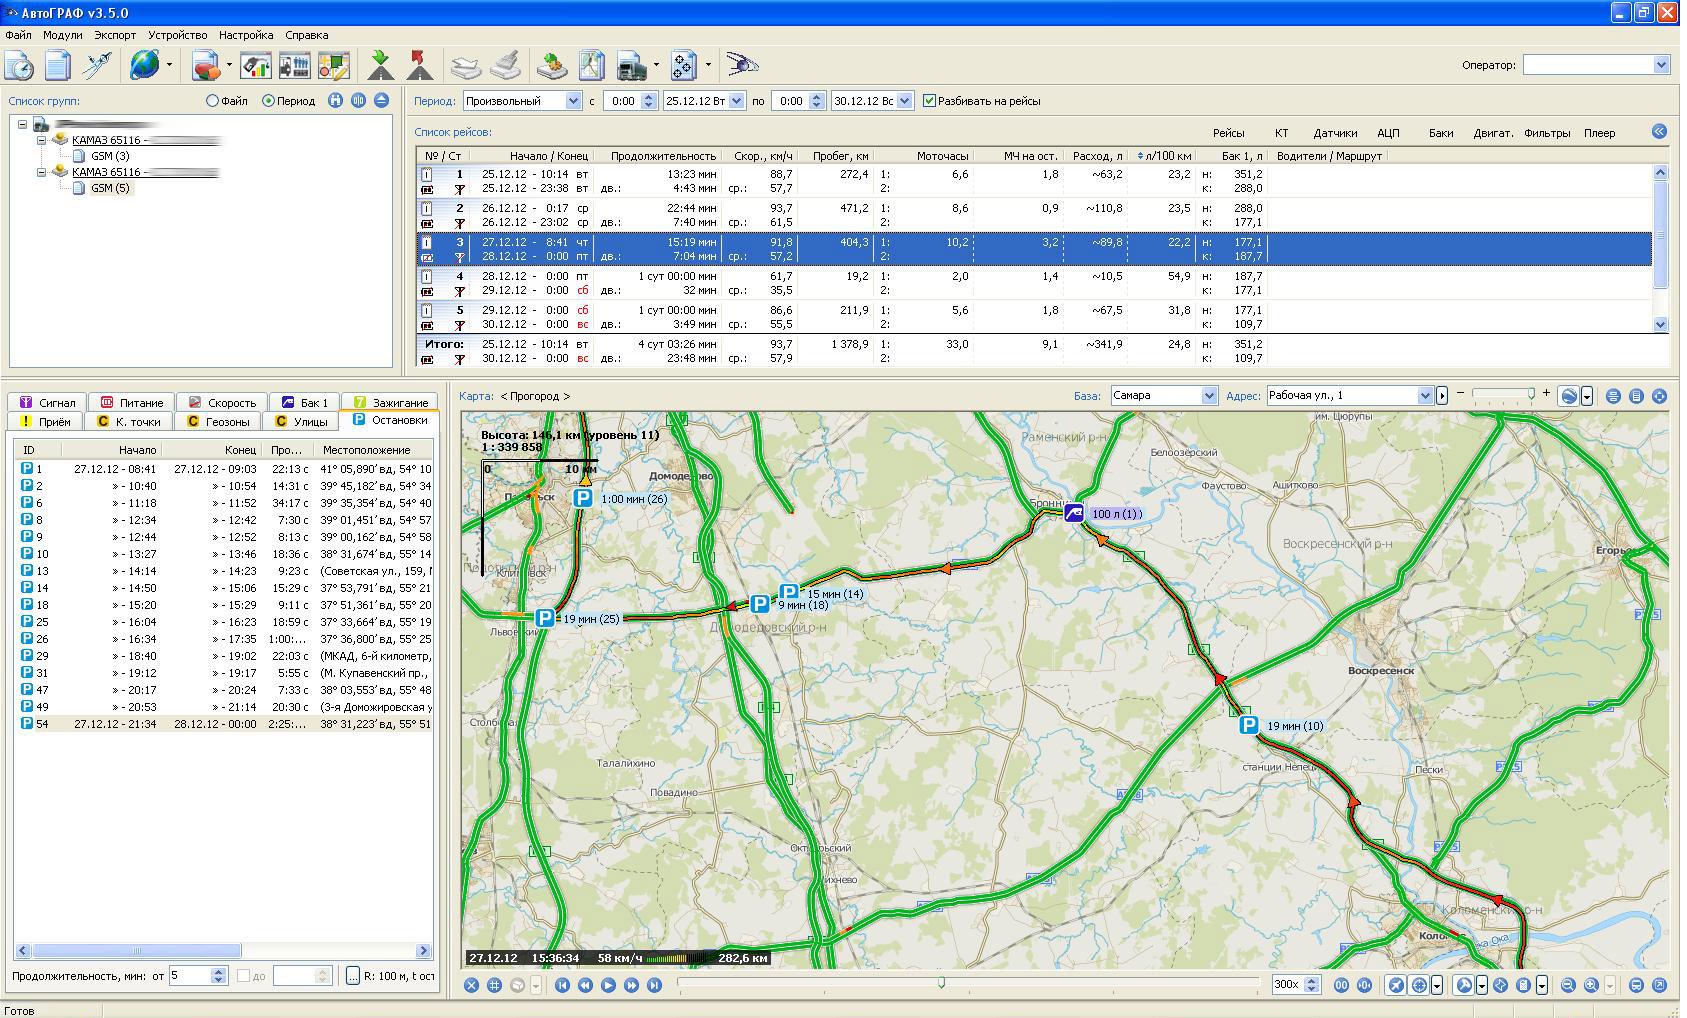This screenshot has width=1687, height=1018.
Task: Click the playback position slider below map
Action: pyautogui.click(x=941, y=984)
